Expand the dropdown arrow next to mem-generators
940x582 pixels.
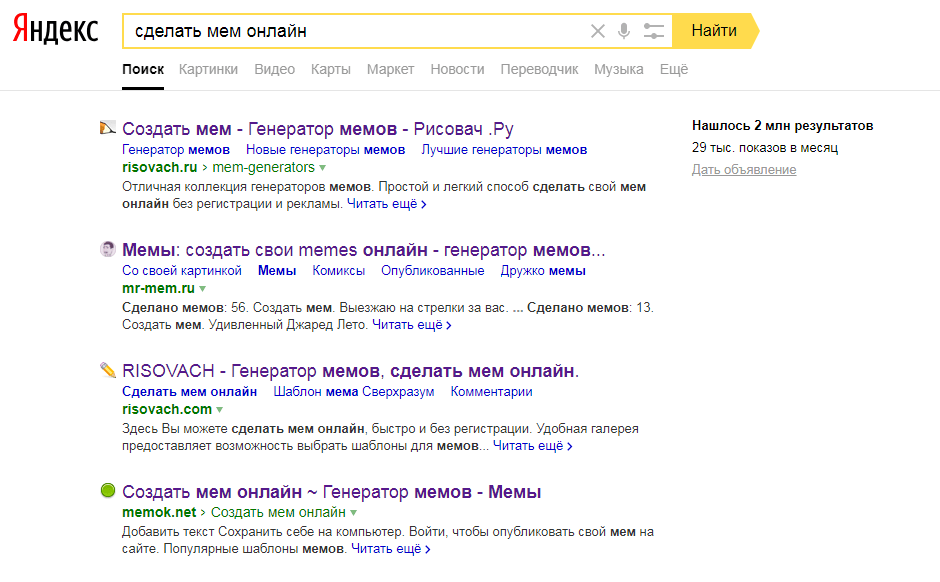323,168
